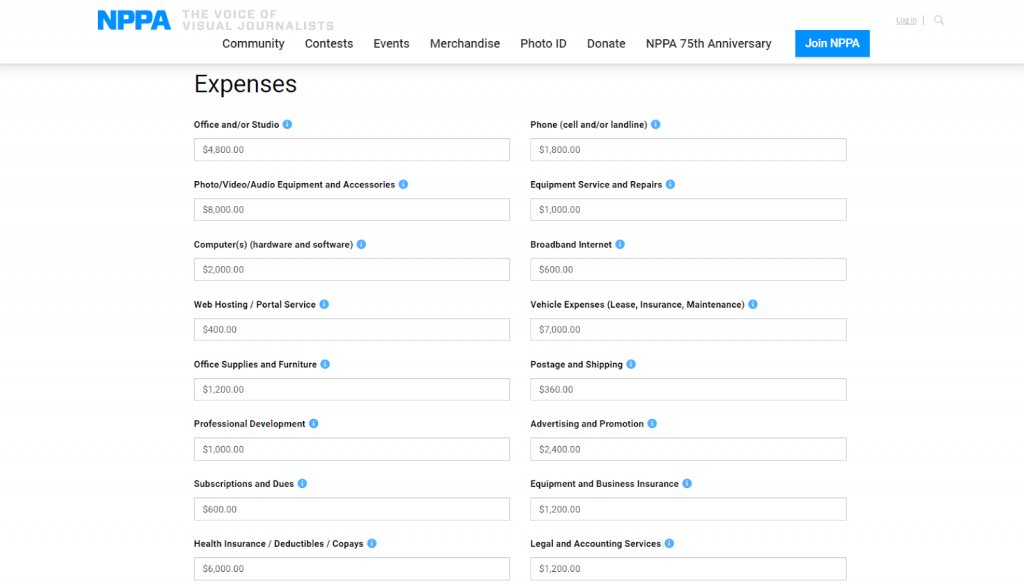1024x586 pixels.
Task: Click Postage and Shipping info icon
Action: tap(631, 364)
